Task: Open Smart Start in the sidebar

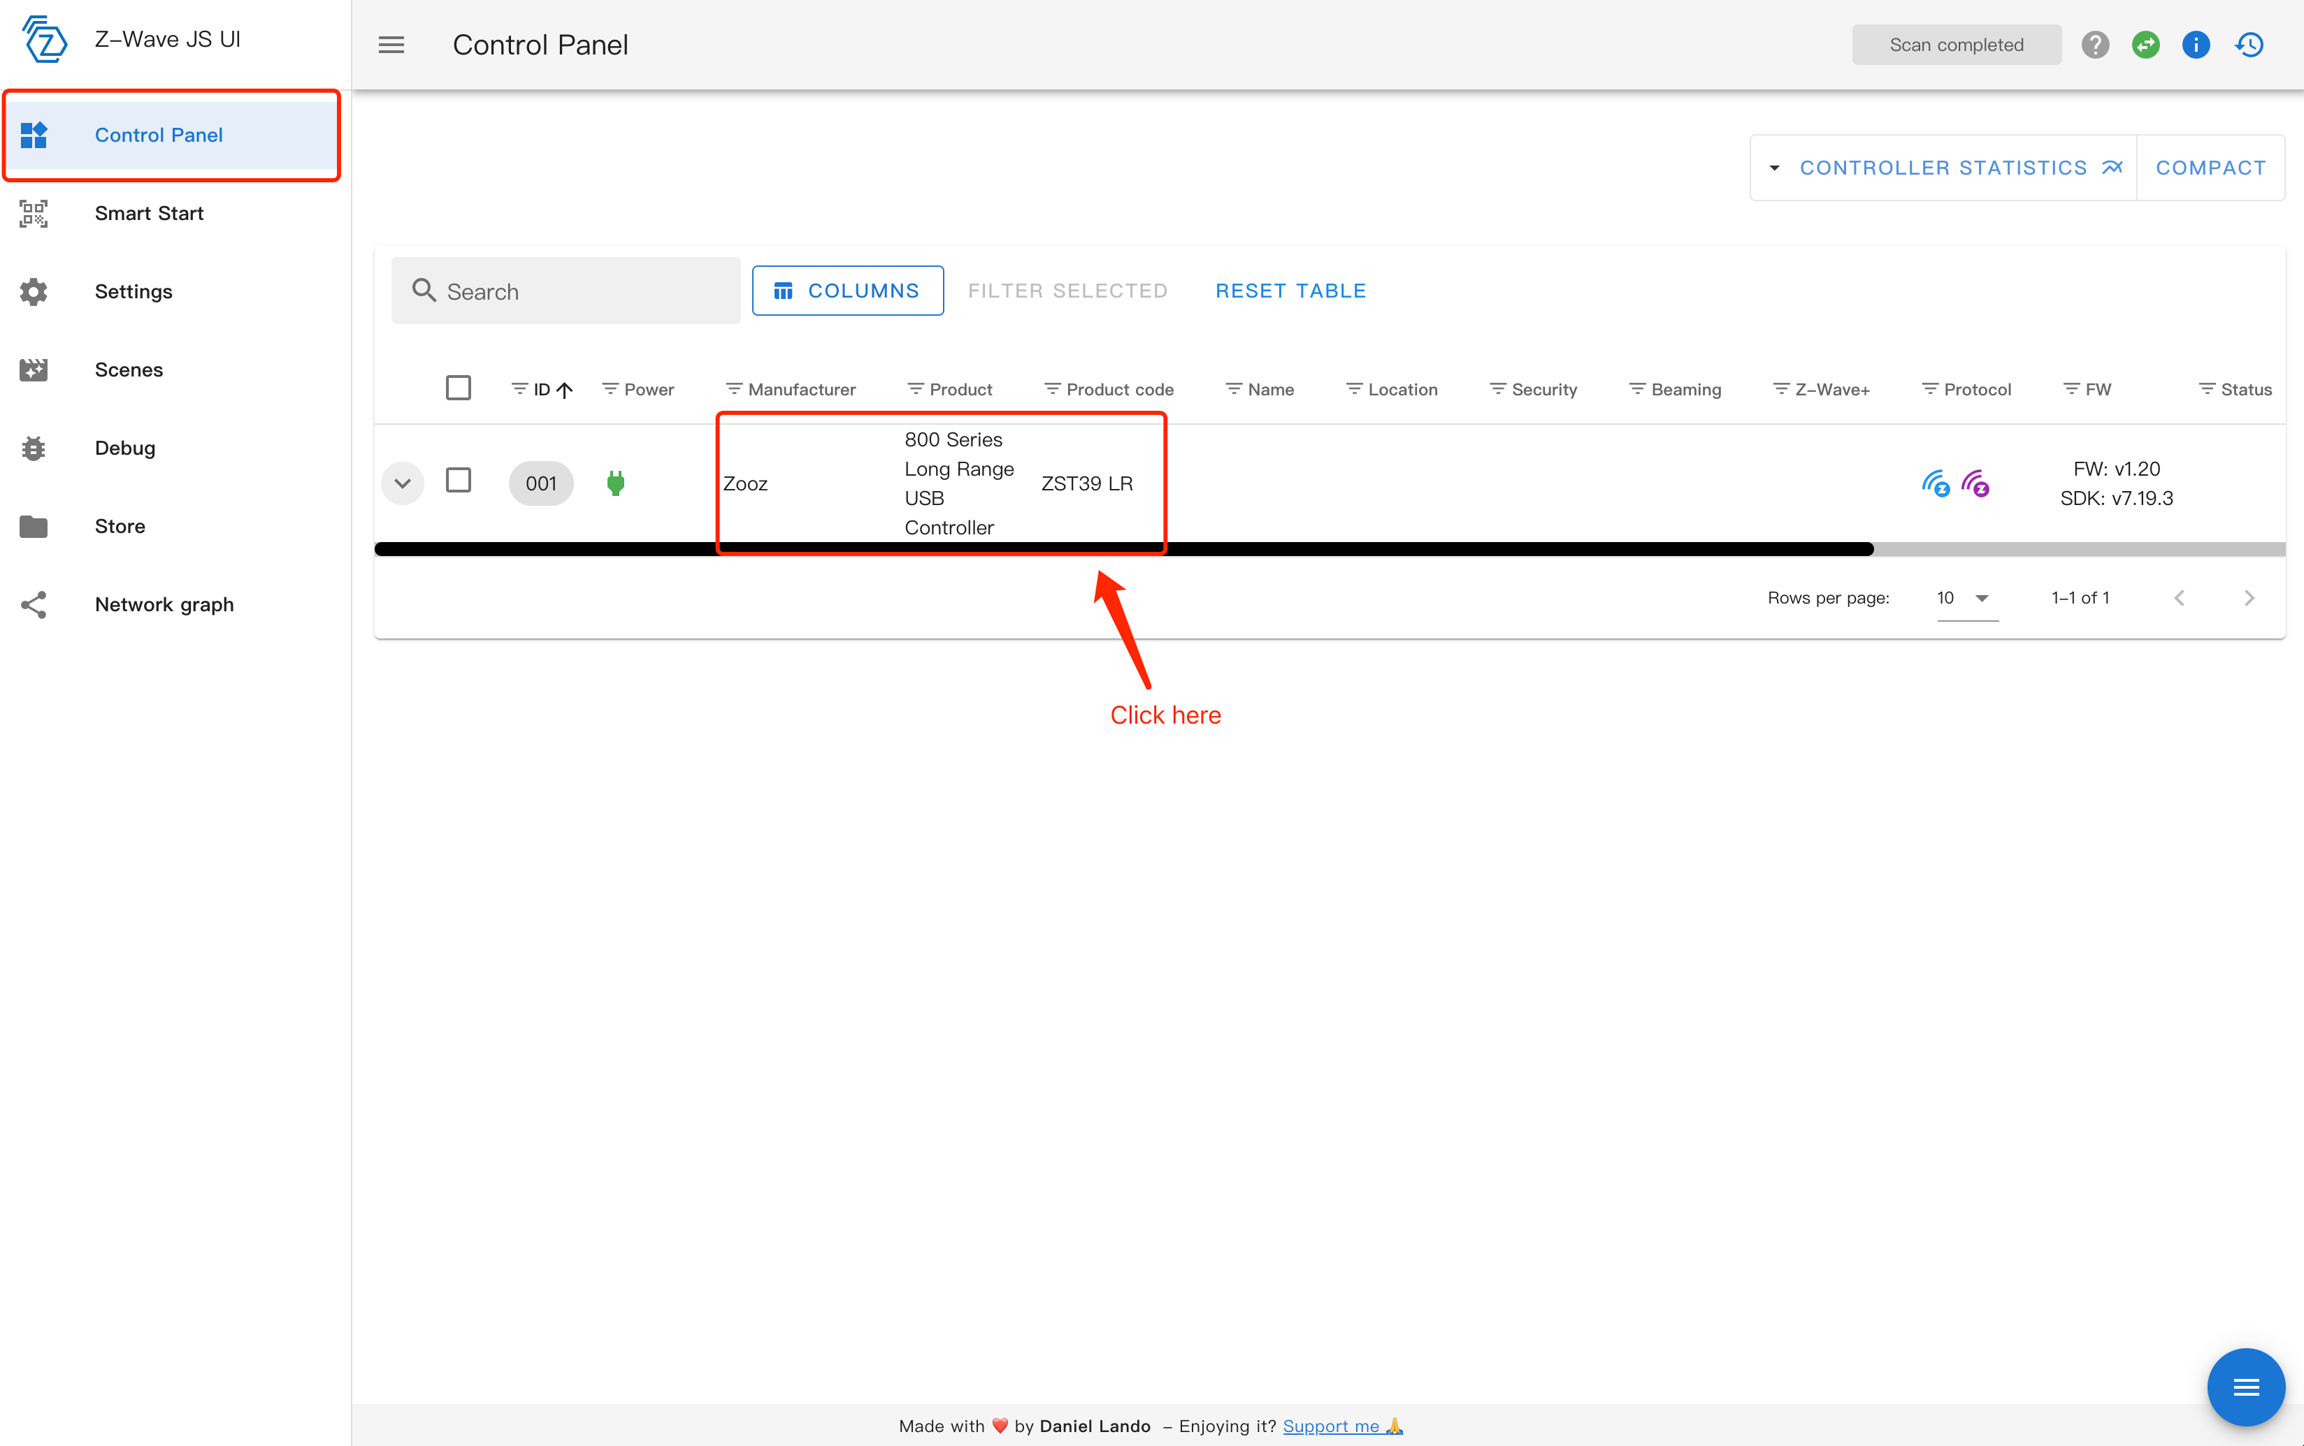Action: pyautogui.click(x=149, y=213)
